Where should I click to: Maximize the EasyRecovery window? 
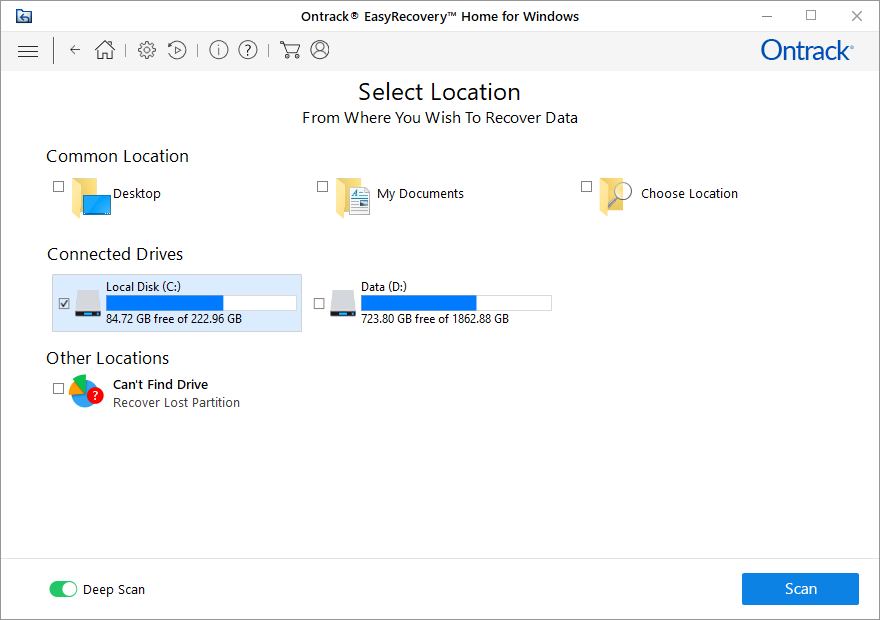tap(811, 16)
